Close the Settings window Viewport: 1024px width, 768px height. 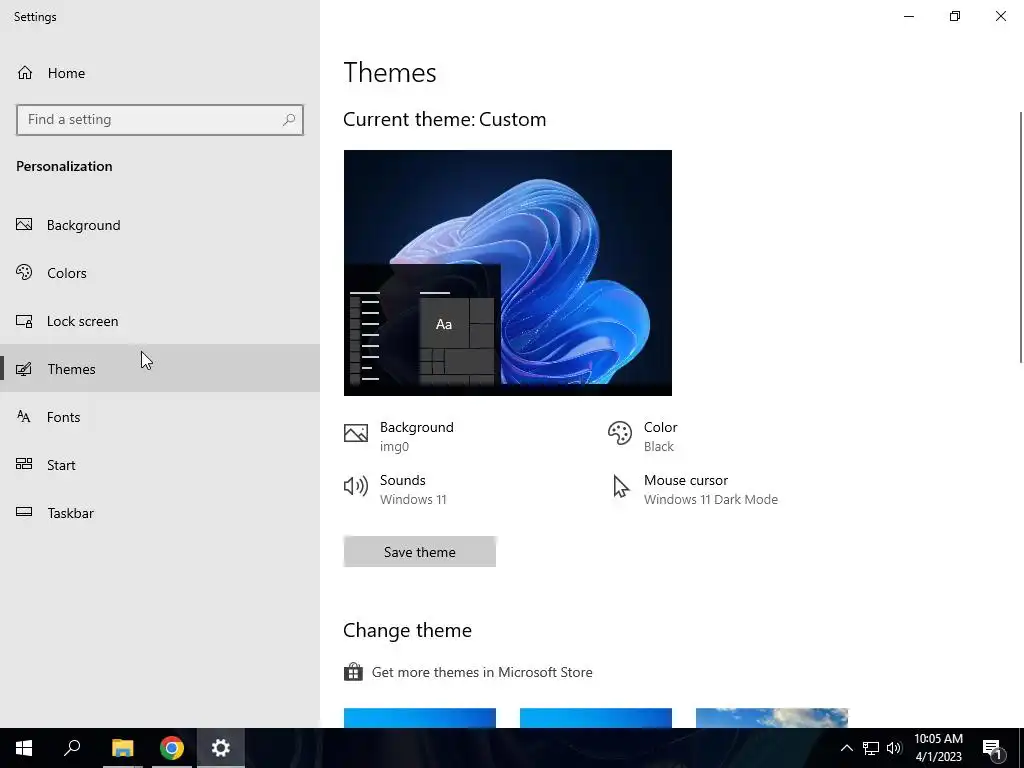click(x=1000, y=16)
